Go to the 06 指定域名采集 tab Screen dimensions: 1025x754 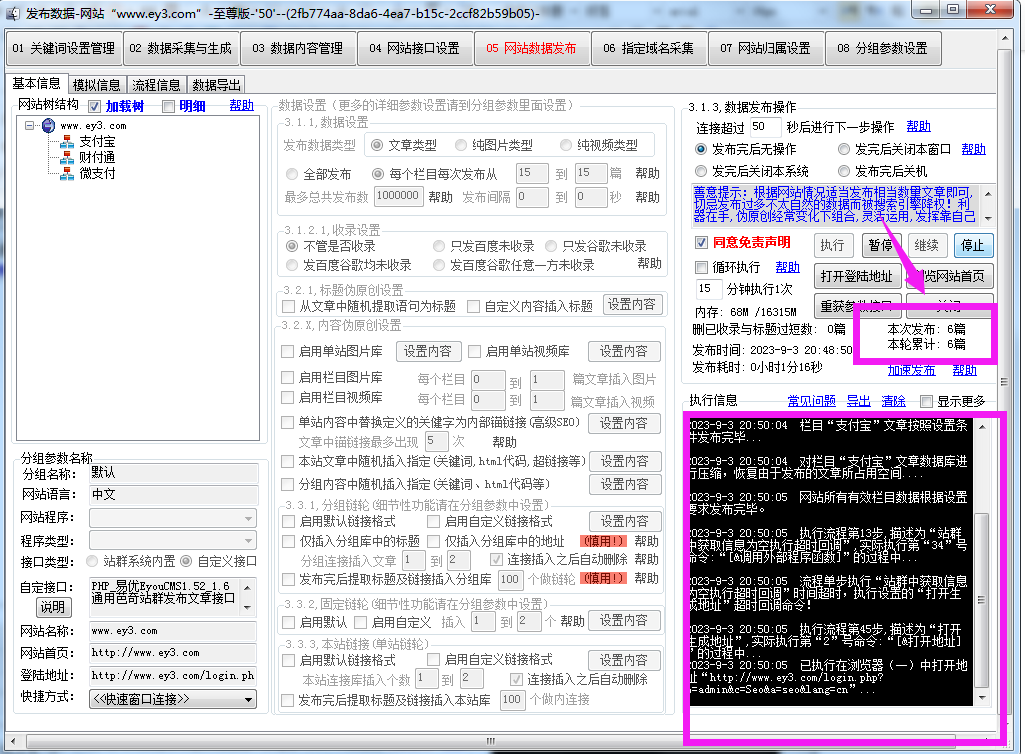[x=649, y=48]
